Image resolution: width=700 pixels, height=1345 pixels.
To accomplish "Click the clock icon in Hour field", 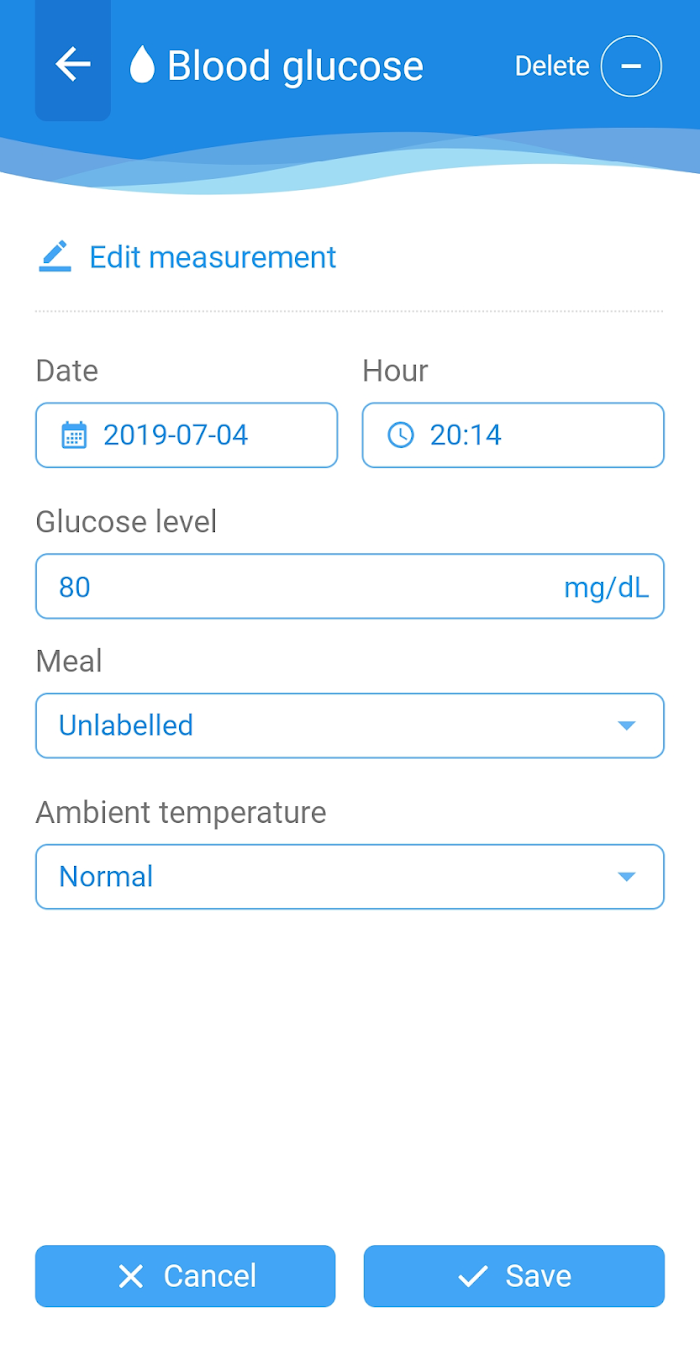I will click(400, 435).
